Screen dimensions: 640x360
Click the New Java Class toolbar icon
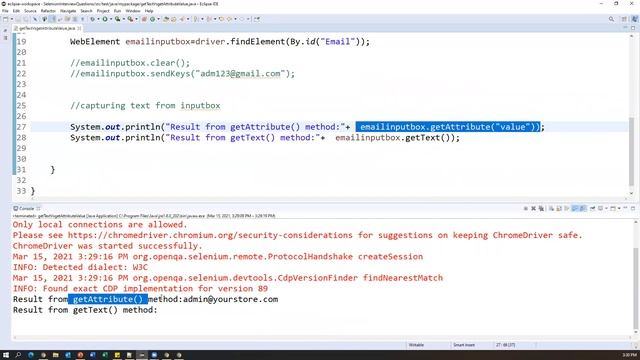tap(152, 19)
